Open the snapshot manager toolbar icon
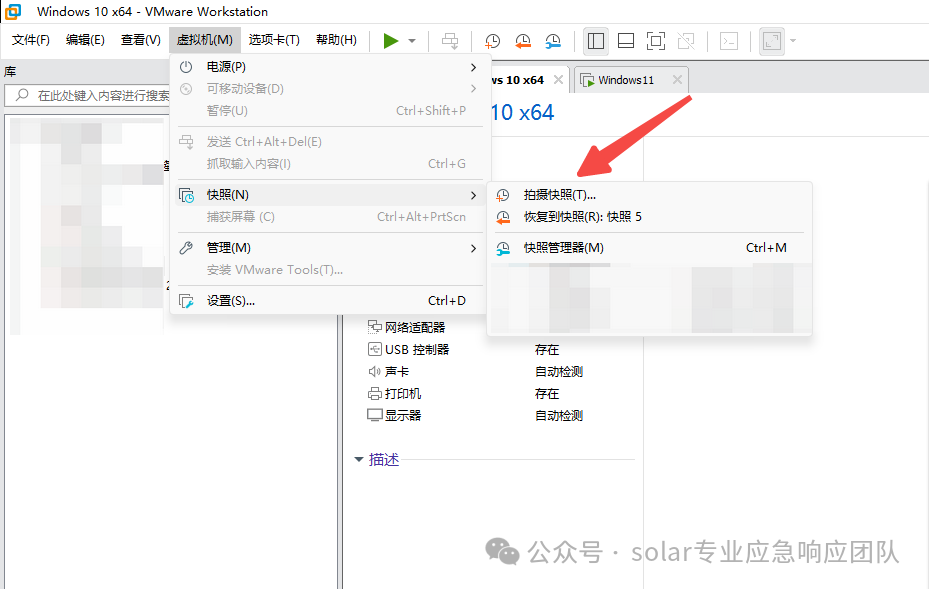Image resolution: width=929 pixels, height=589 pixels. click(x=553, y=41)
